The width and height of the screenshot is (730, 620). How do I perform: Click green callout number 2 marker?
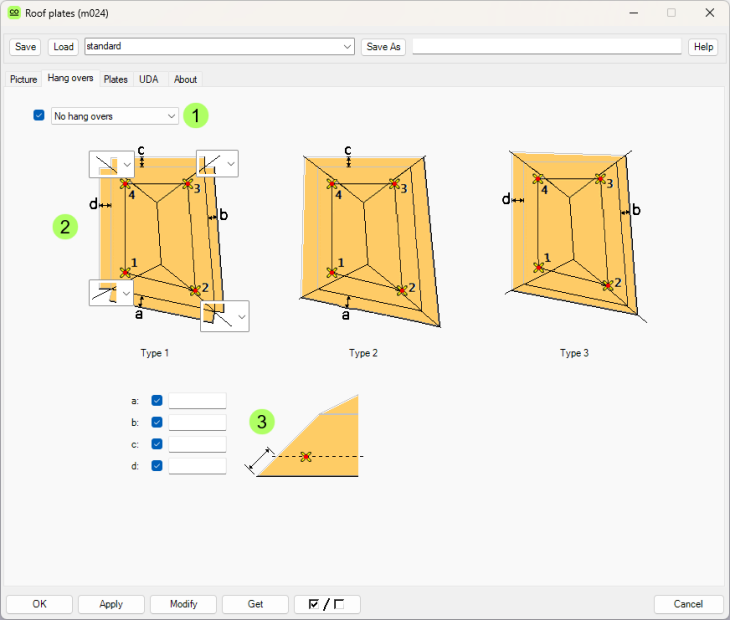[x=65, y=227]
